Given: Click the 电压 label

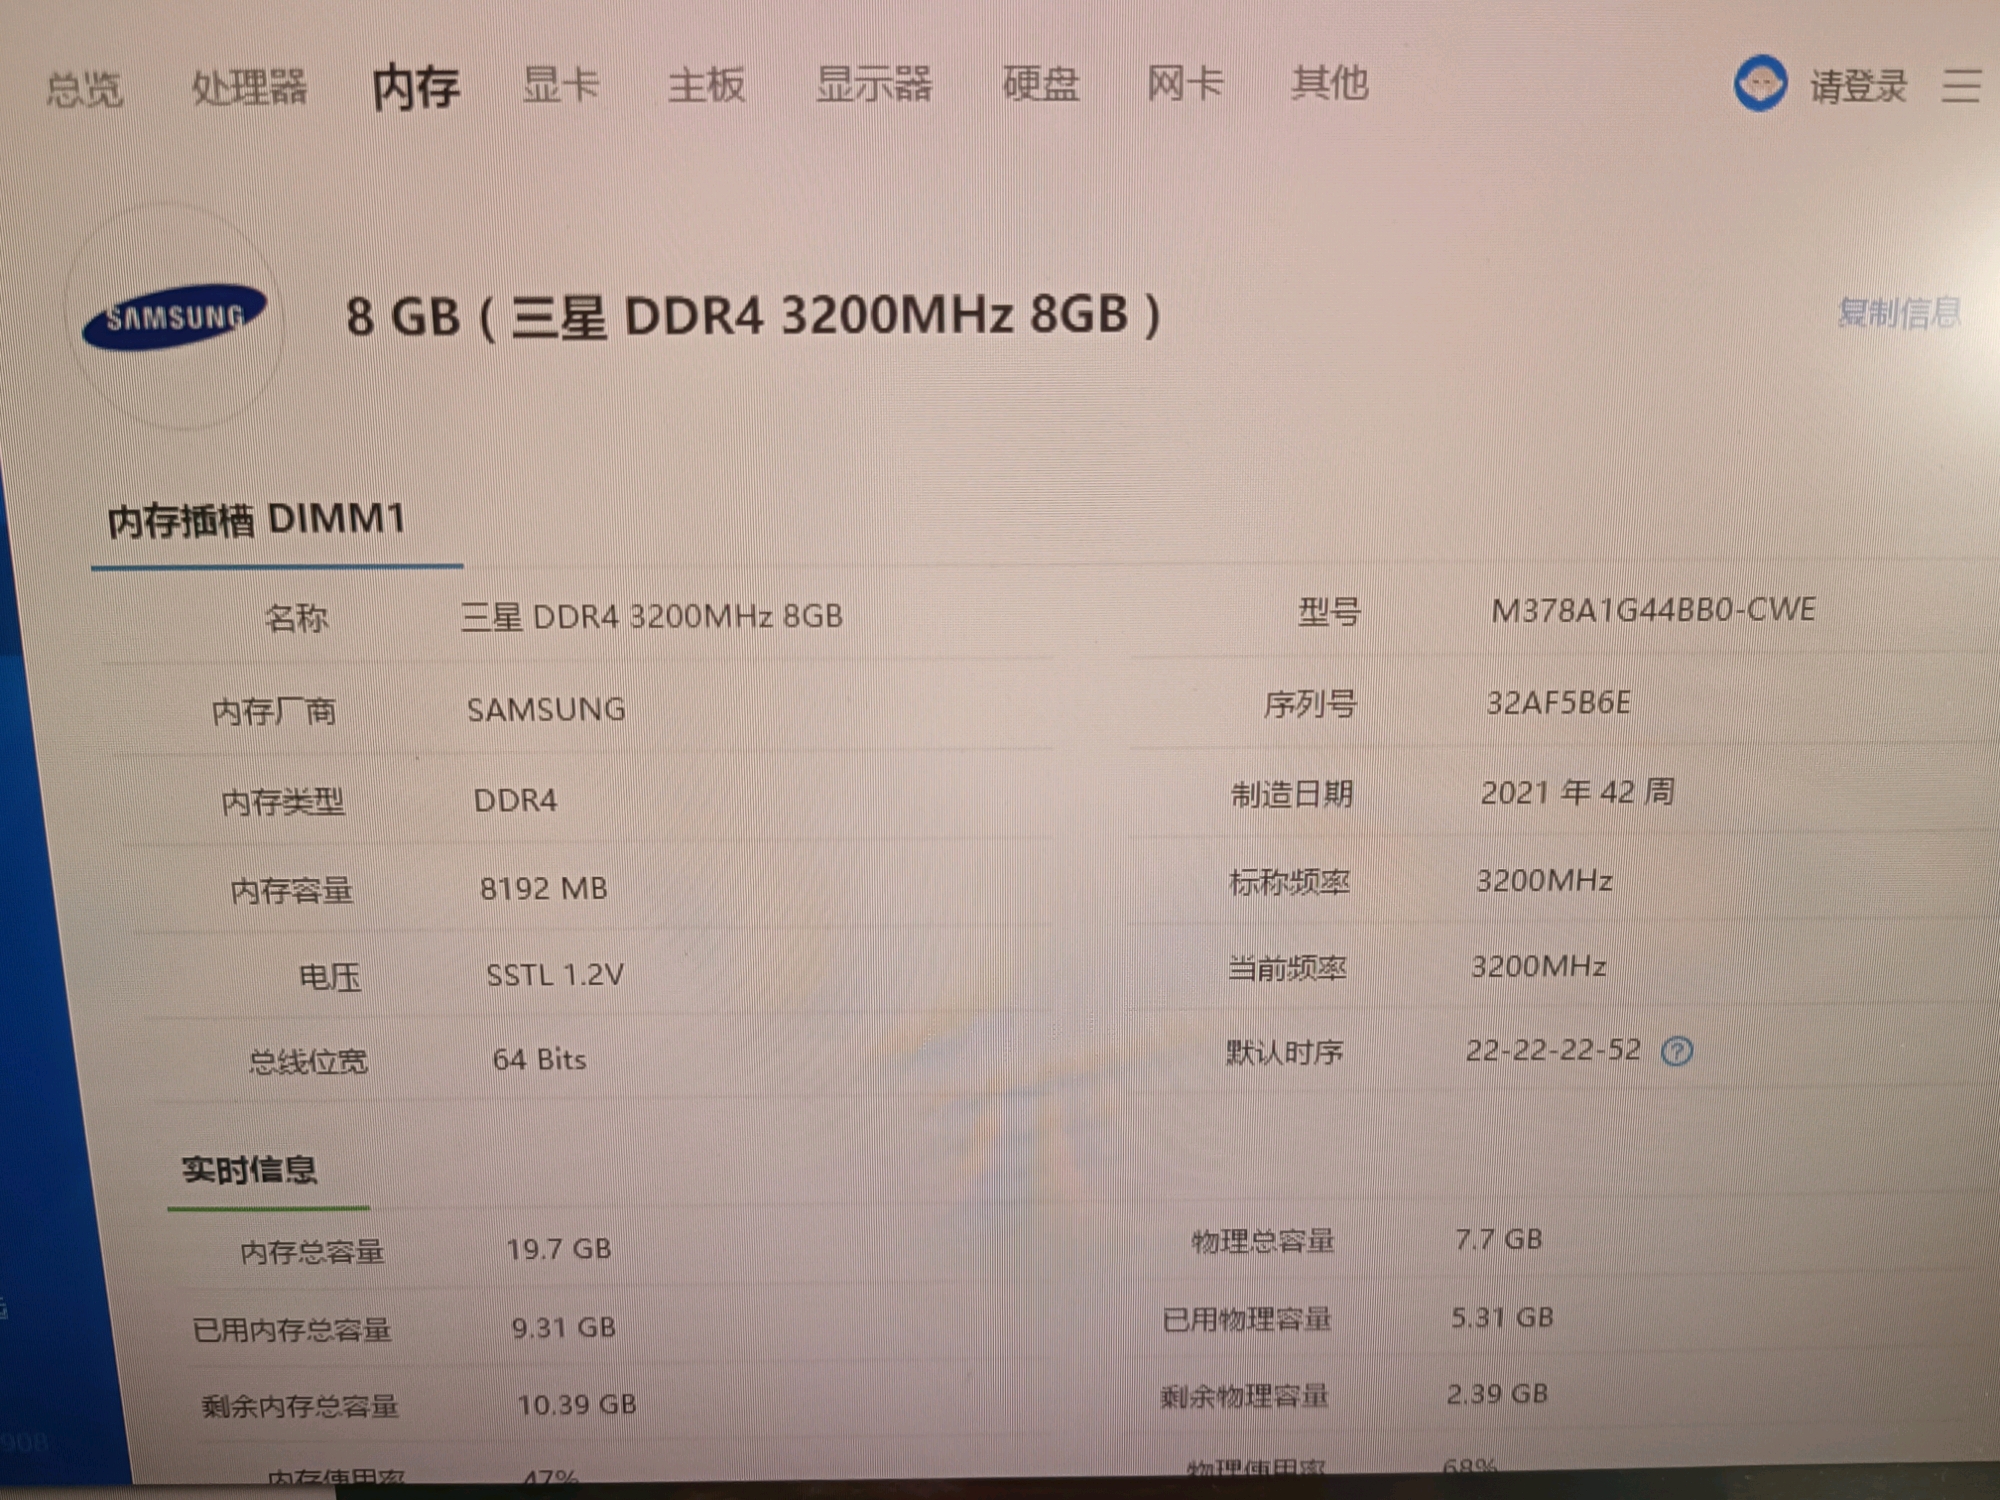Looking at the screenshot, I should click(330, 977).
